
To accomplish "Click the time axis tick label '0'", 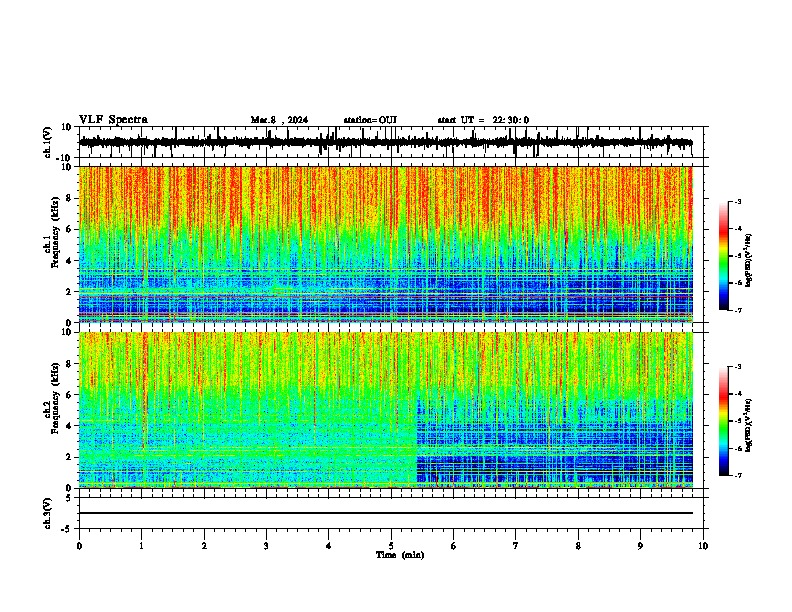I will point(79,546).
